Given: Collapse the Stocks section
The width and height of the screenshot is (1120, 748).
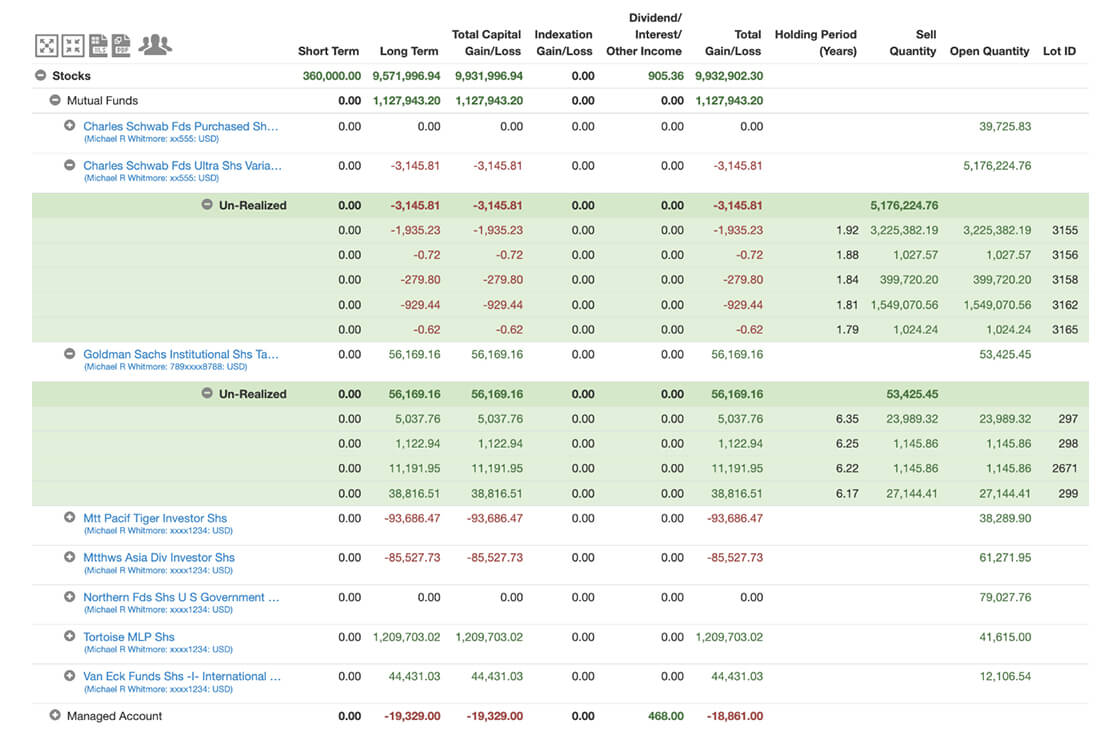Looking at the screenshot, I should (40, 76).
